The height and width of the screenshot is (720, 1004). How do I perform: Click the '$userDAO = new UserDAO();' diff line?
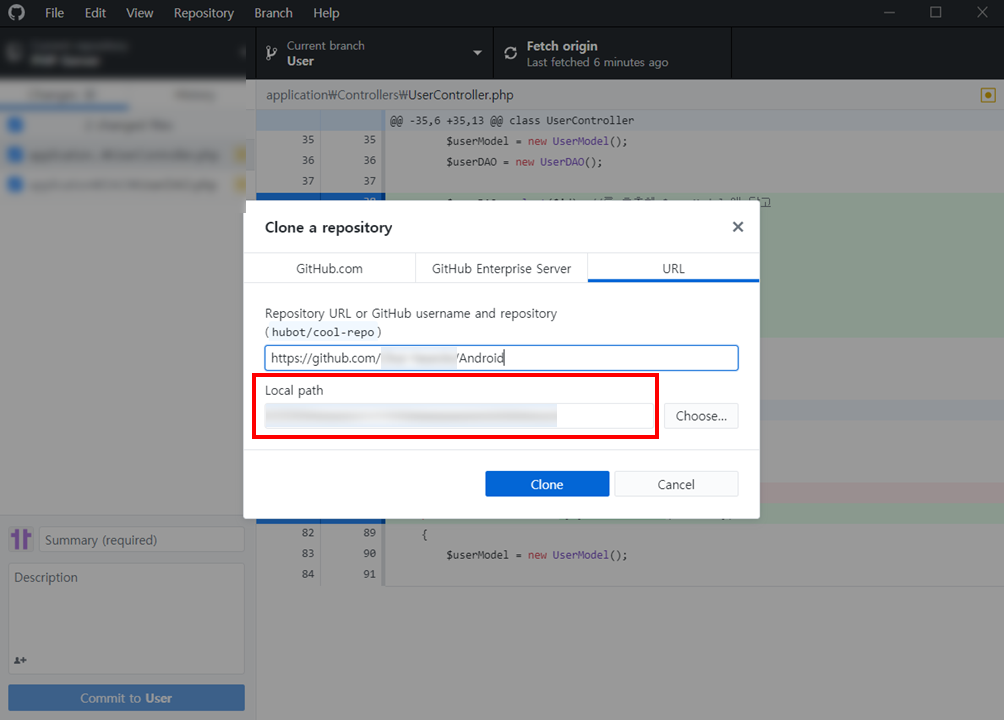coord(524,162)
